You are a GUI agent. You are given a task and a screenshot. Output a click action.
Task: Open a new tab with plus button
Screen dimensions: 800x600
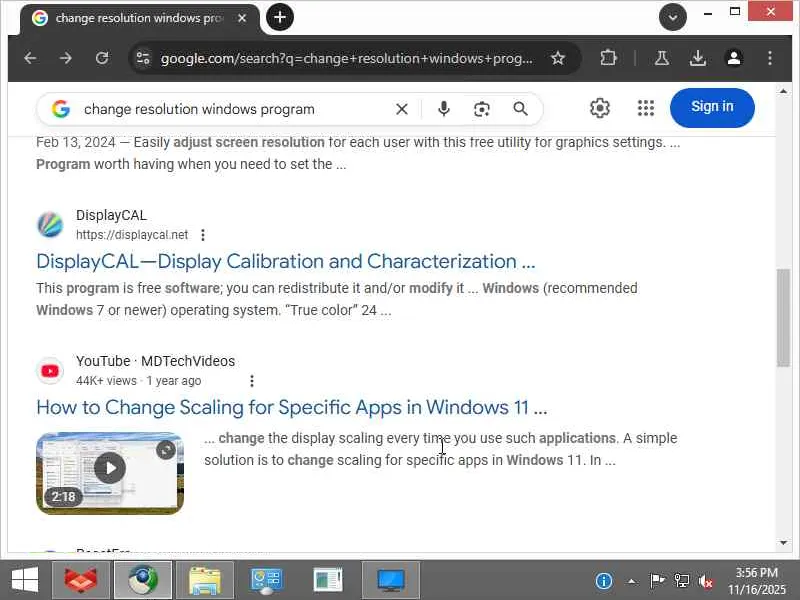pos(280,17)
